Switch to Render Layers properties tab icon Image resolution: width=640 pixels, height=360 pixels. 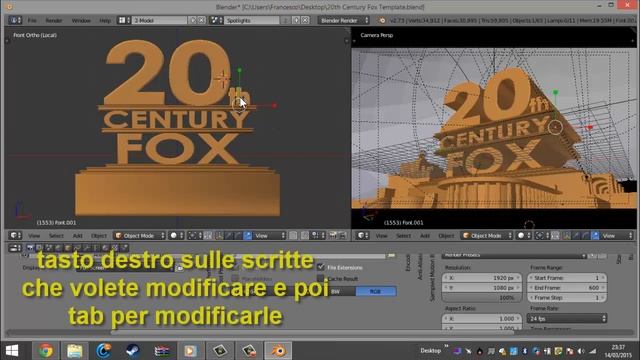(x=39, y=248)
